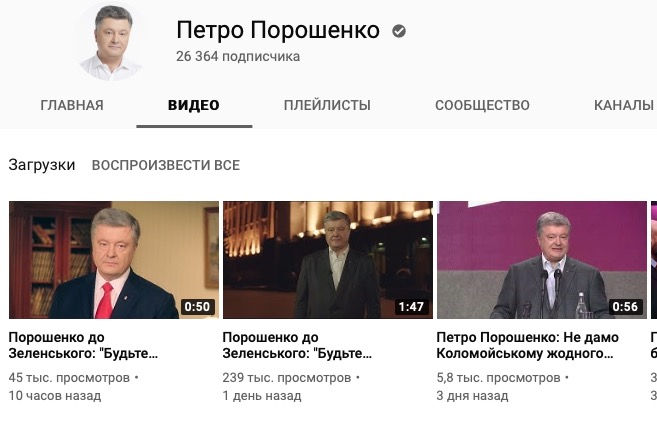Open the КАНАЛЫ tab

click(x=624, y=105)
